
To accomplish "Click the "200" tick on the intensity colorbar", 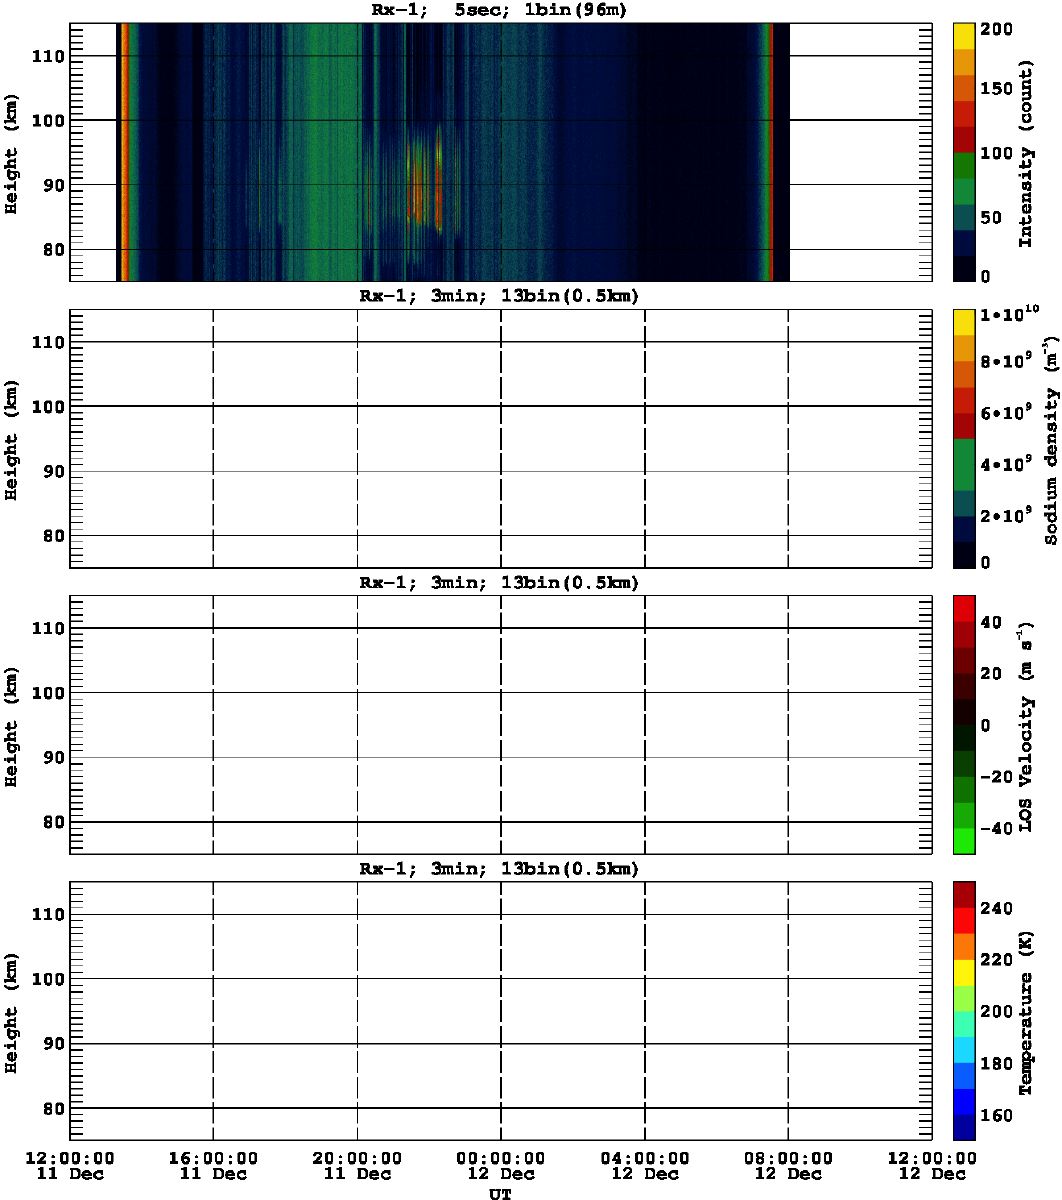I will tap(998, 31).
